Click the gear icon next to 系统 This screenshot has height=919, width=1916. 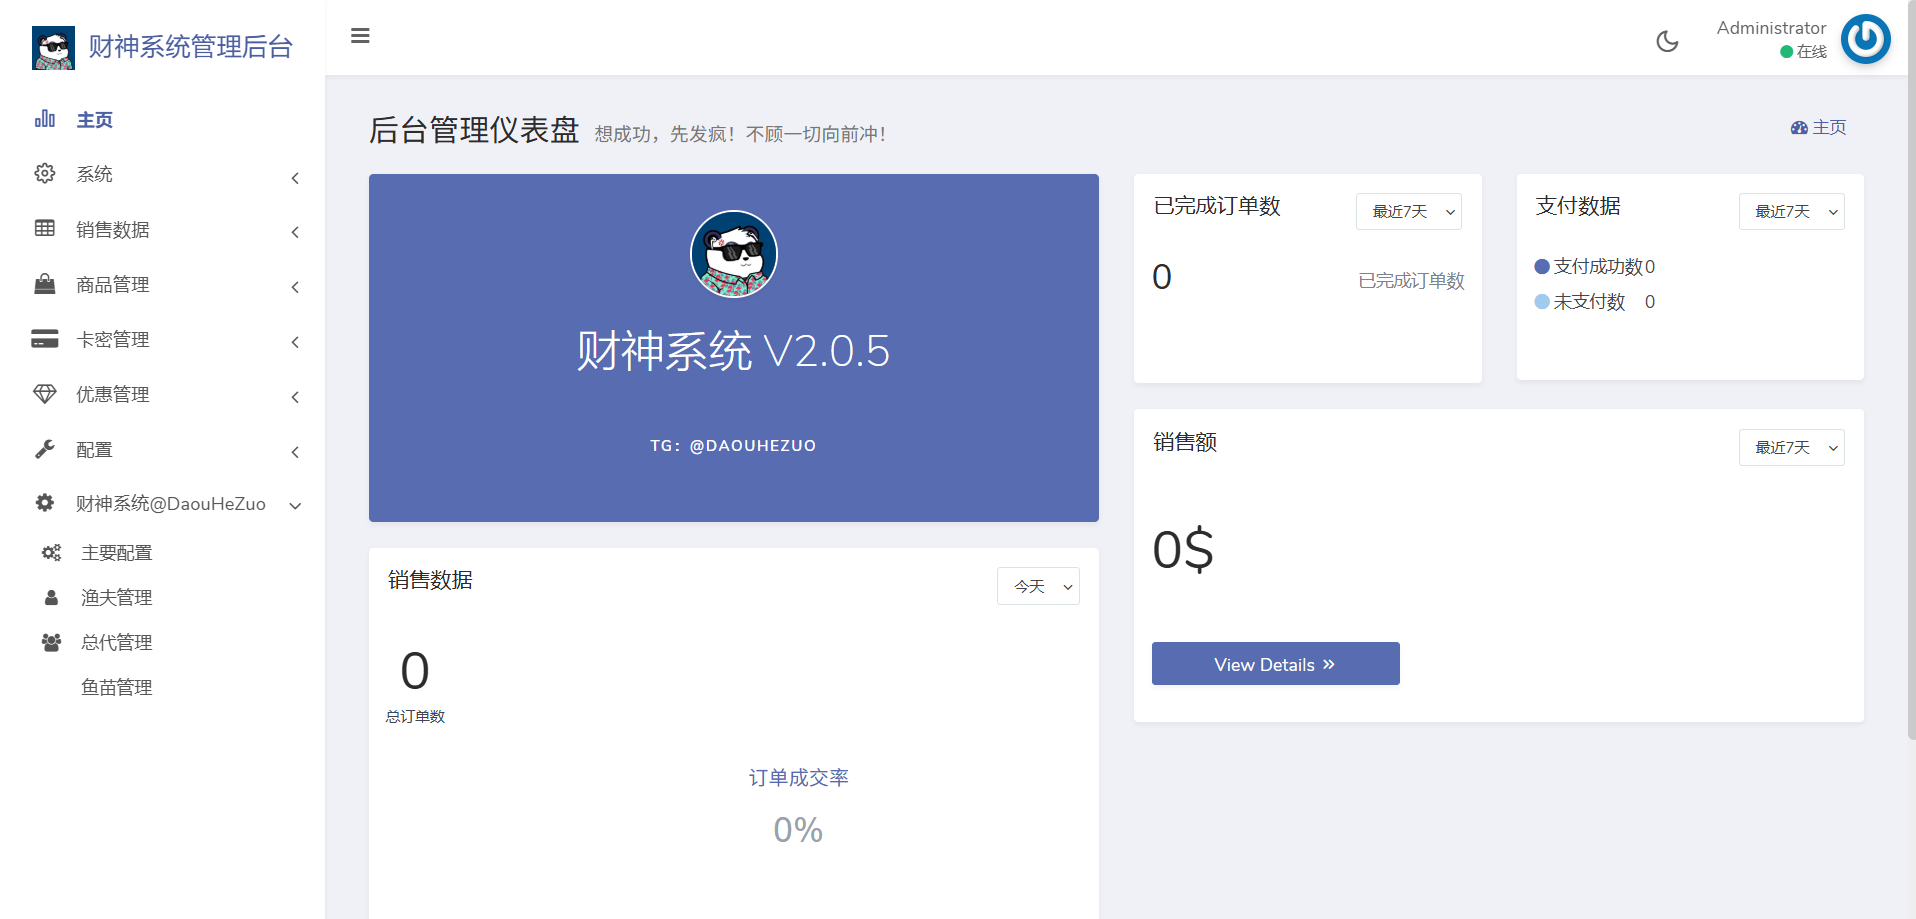click(45, 174)
